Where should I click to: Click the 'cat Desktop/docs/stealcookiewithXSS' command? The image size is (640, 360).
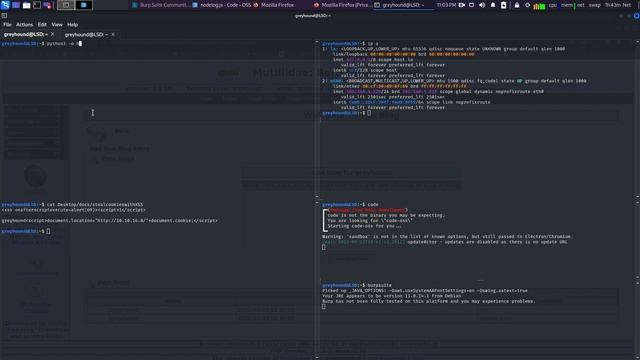click(x=72, y=204)
